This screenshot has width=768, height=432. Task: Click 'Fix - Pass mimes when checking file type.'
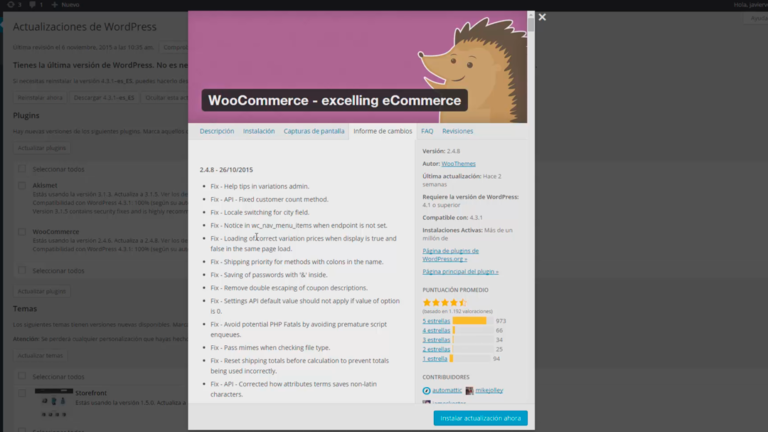pos(270,347)
